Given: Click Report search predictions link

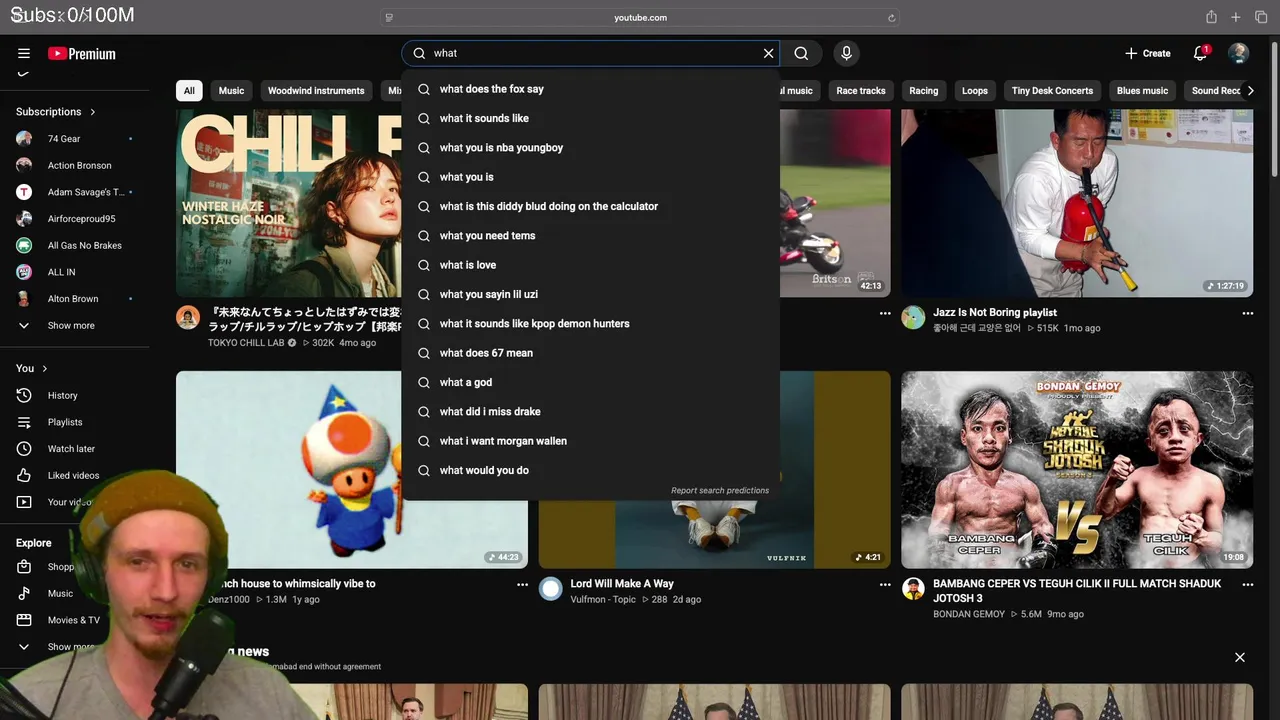Looking at the screenshot, I should pos(720,491).
